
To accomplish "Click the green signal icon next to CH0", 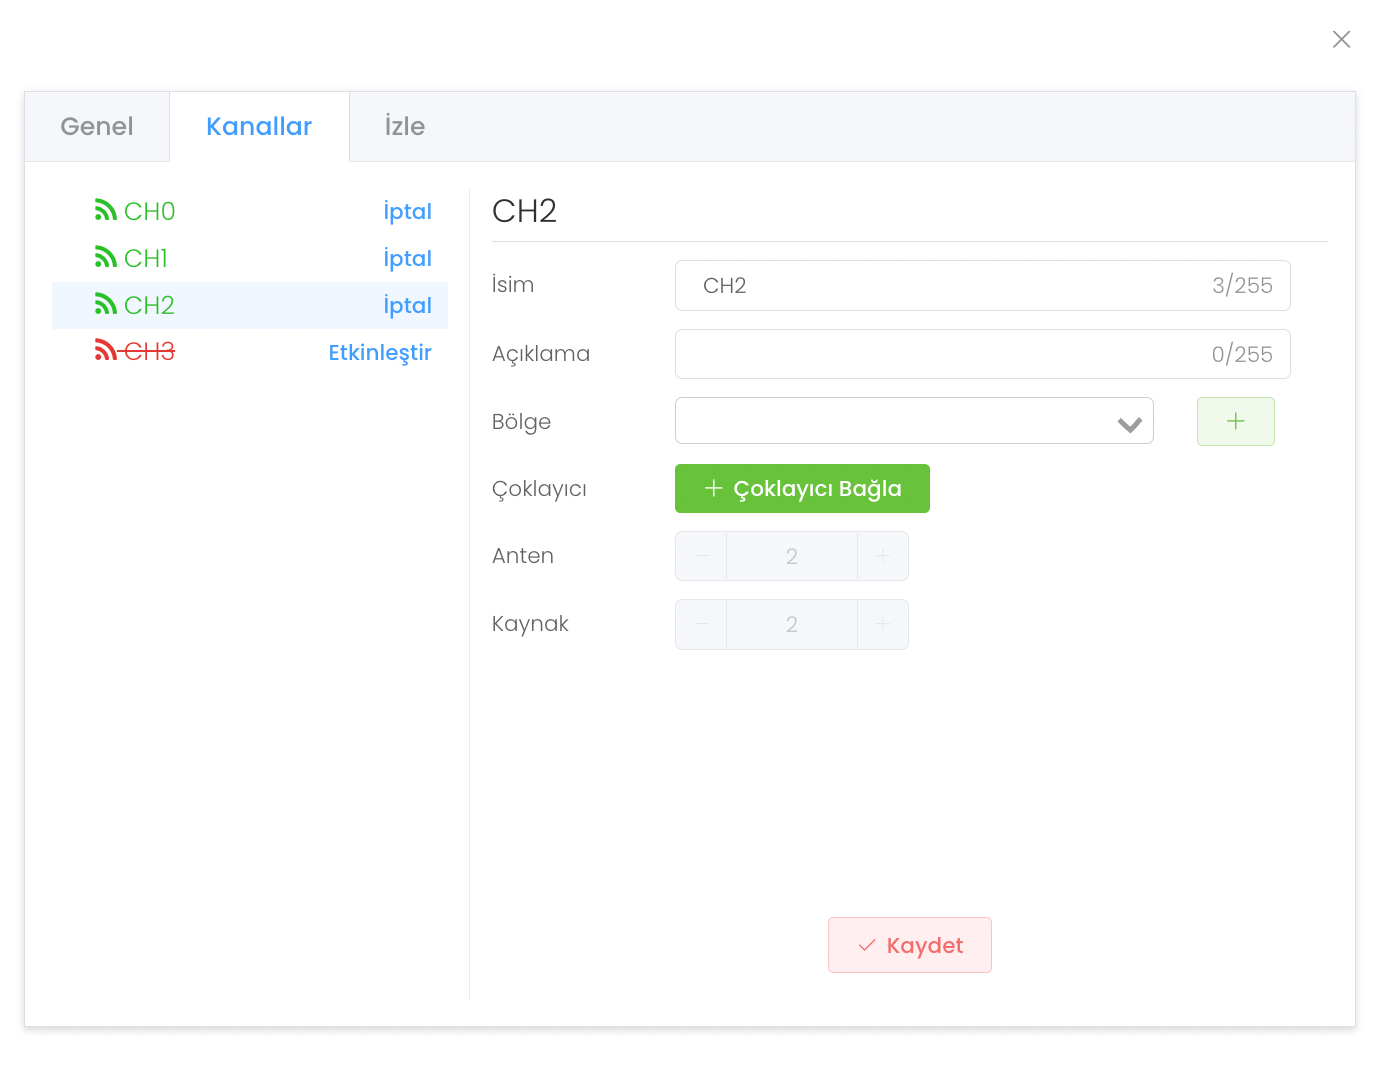I will (x=106, y=210).
